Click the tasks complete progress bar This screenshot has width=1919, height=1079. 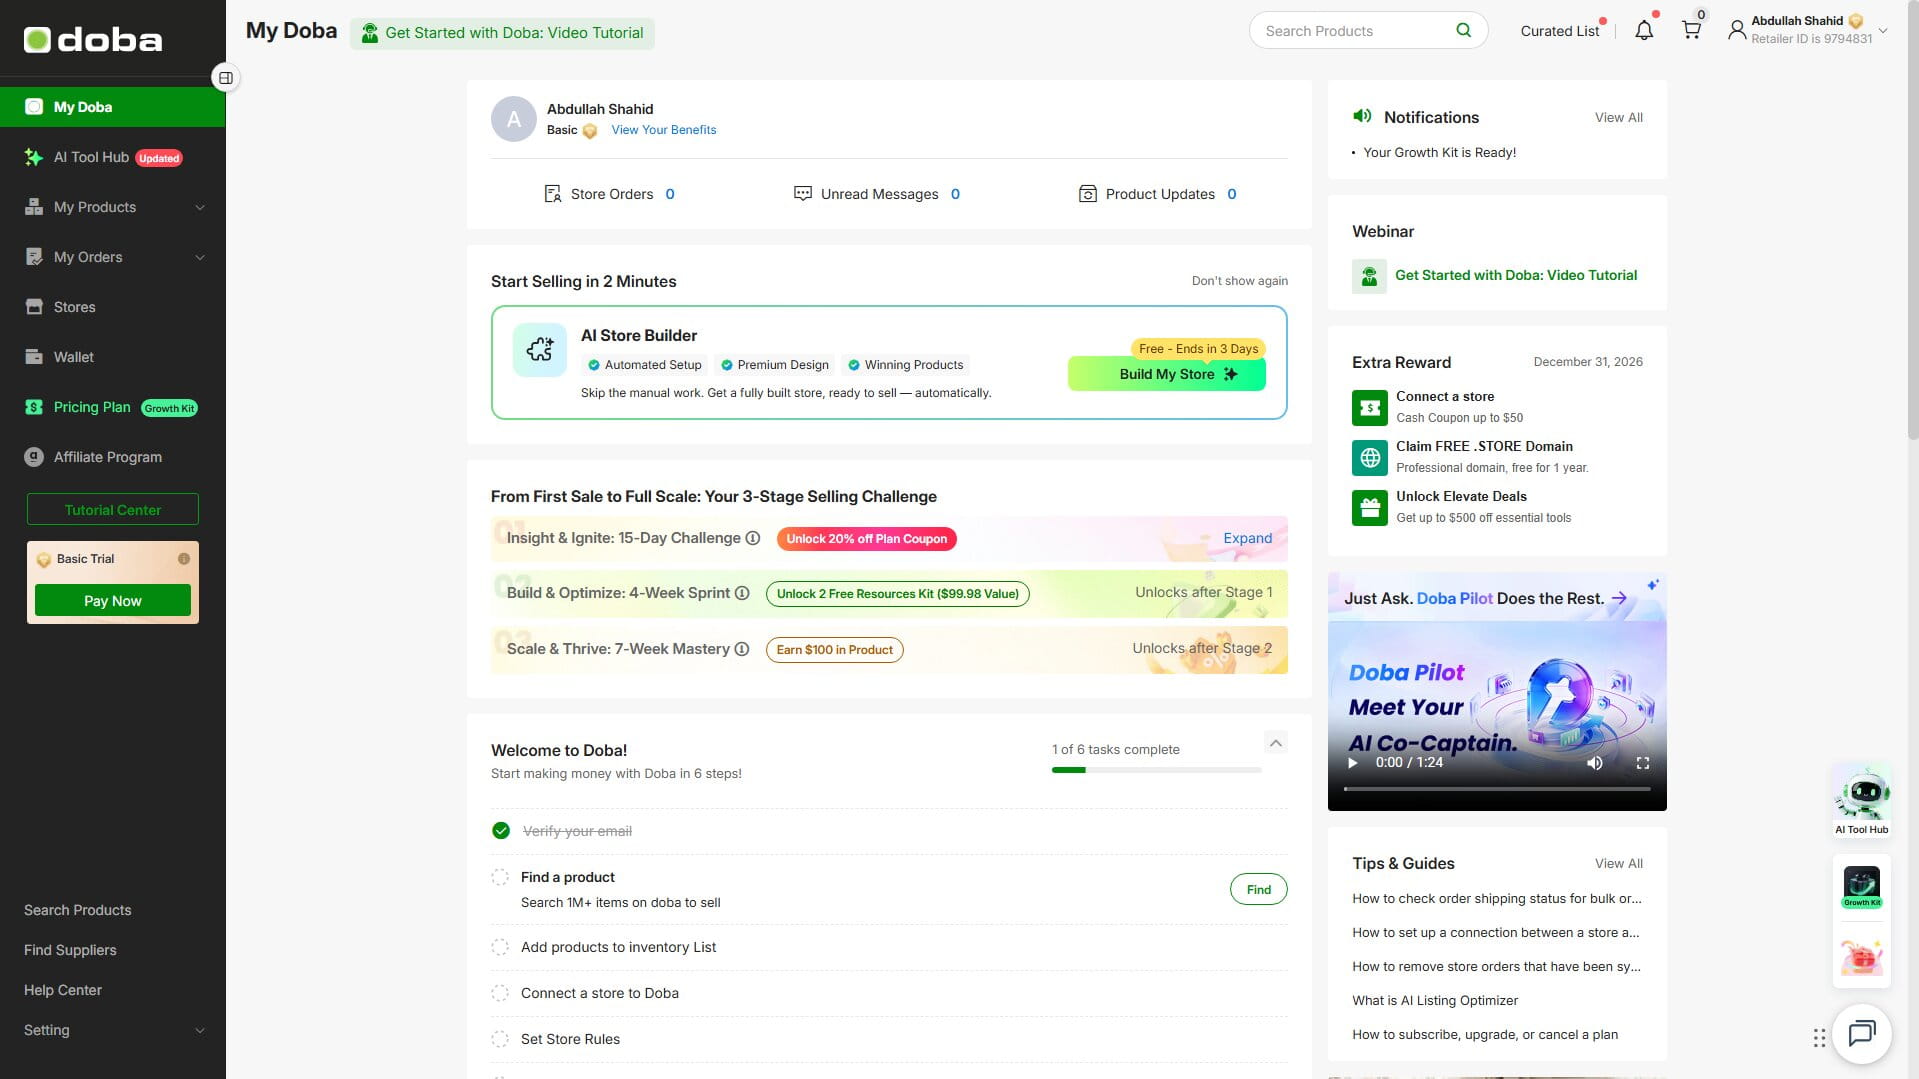[1156, 770]
